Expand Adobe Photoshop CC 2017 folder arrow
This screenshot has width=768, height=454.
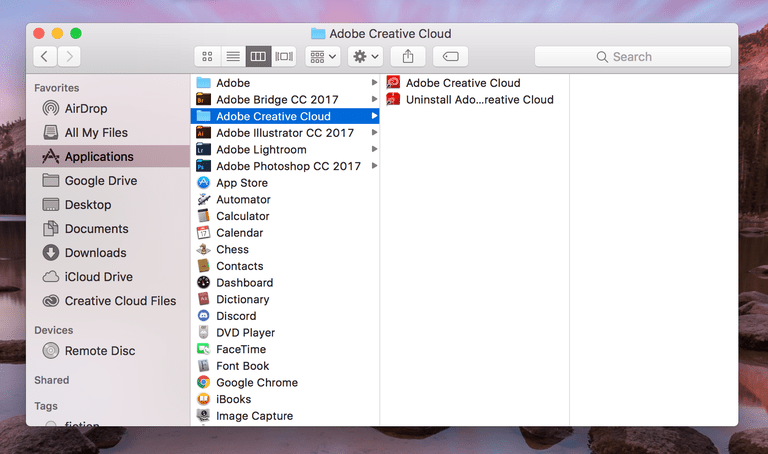click(374, 166)
